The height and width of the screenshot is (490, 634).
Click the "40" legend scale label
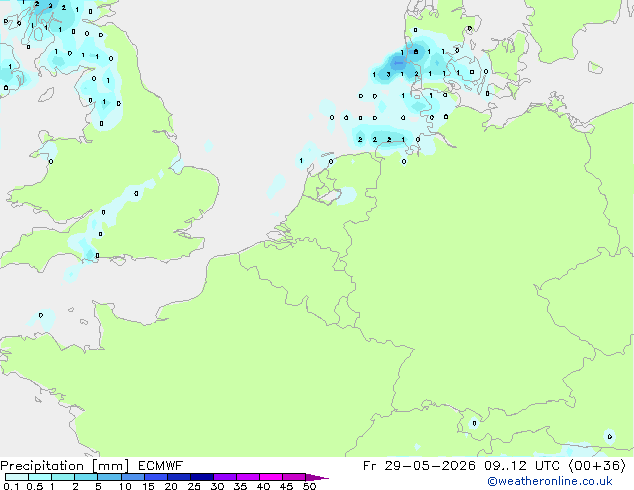[x=263, y=486]
